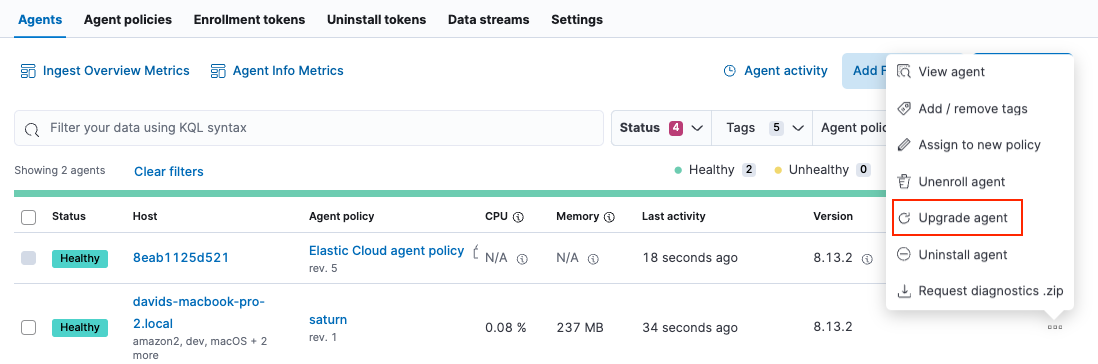Image resolution: width=1098 pixels, height=364 pixels.
Task: Click the Host column header
Action: pos(145,216)
